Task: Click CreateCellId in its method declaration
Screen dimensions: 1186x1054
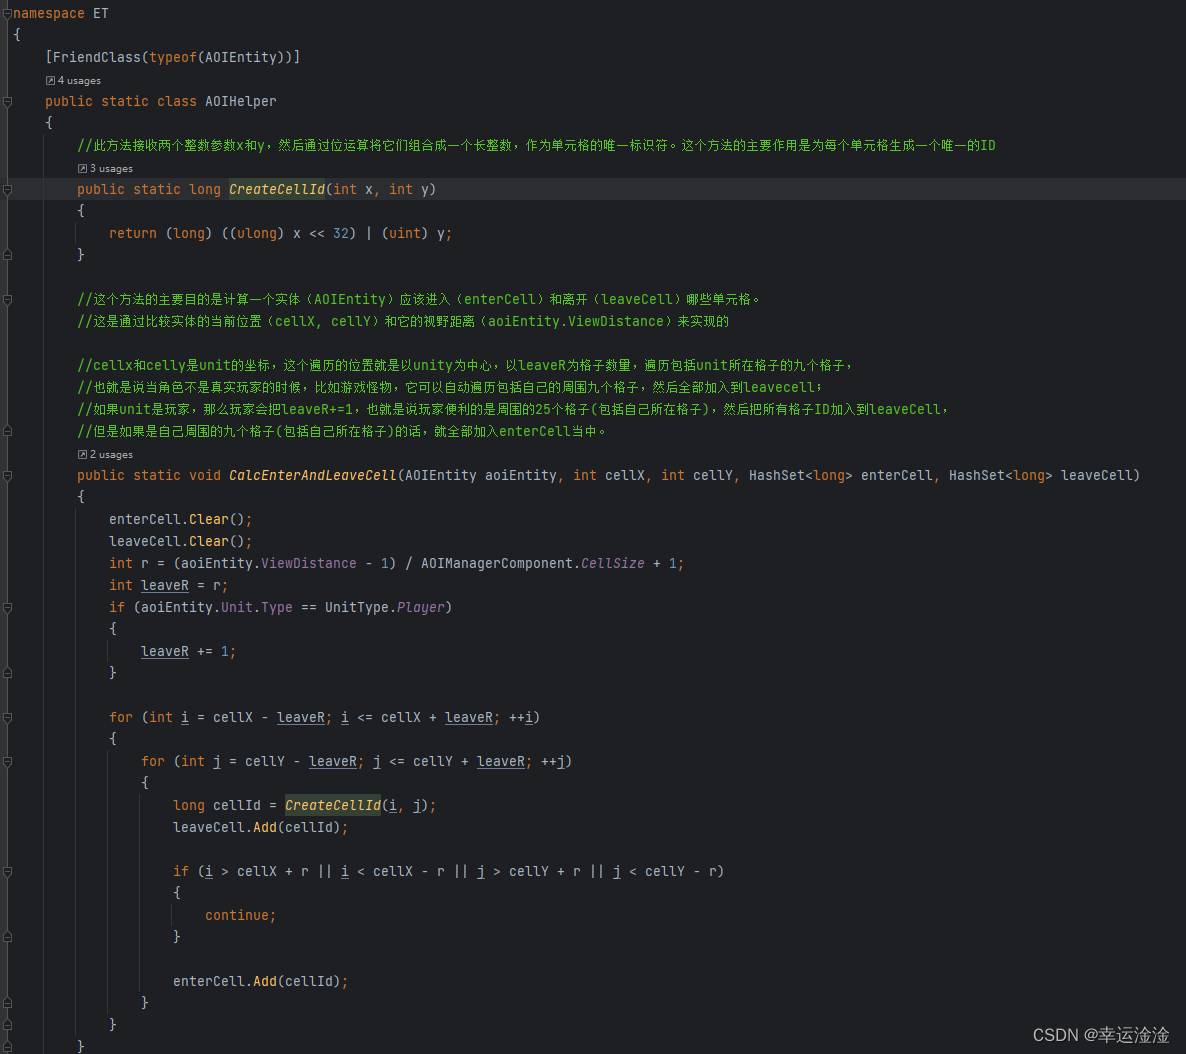Action: click(x=277, y=189)
